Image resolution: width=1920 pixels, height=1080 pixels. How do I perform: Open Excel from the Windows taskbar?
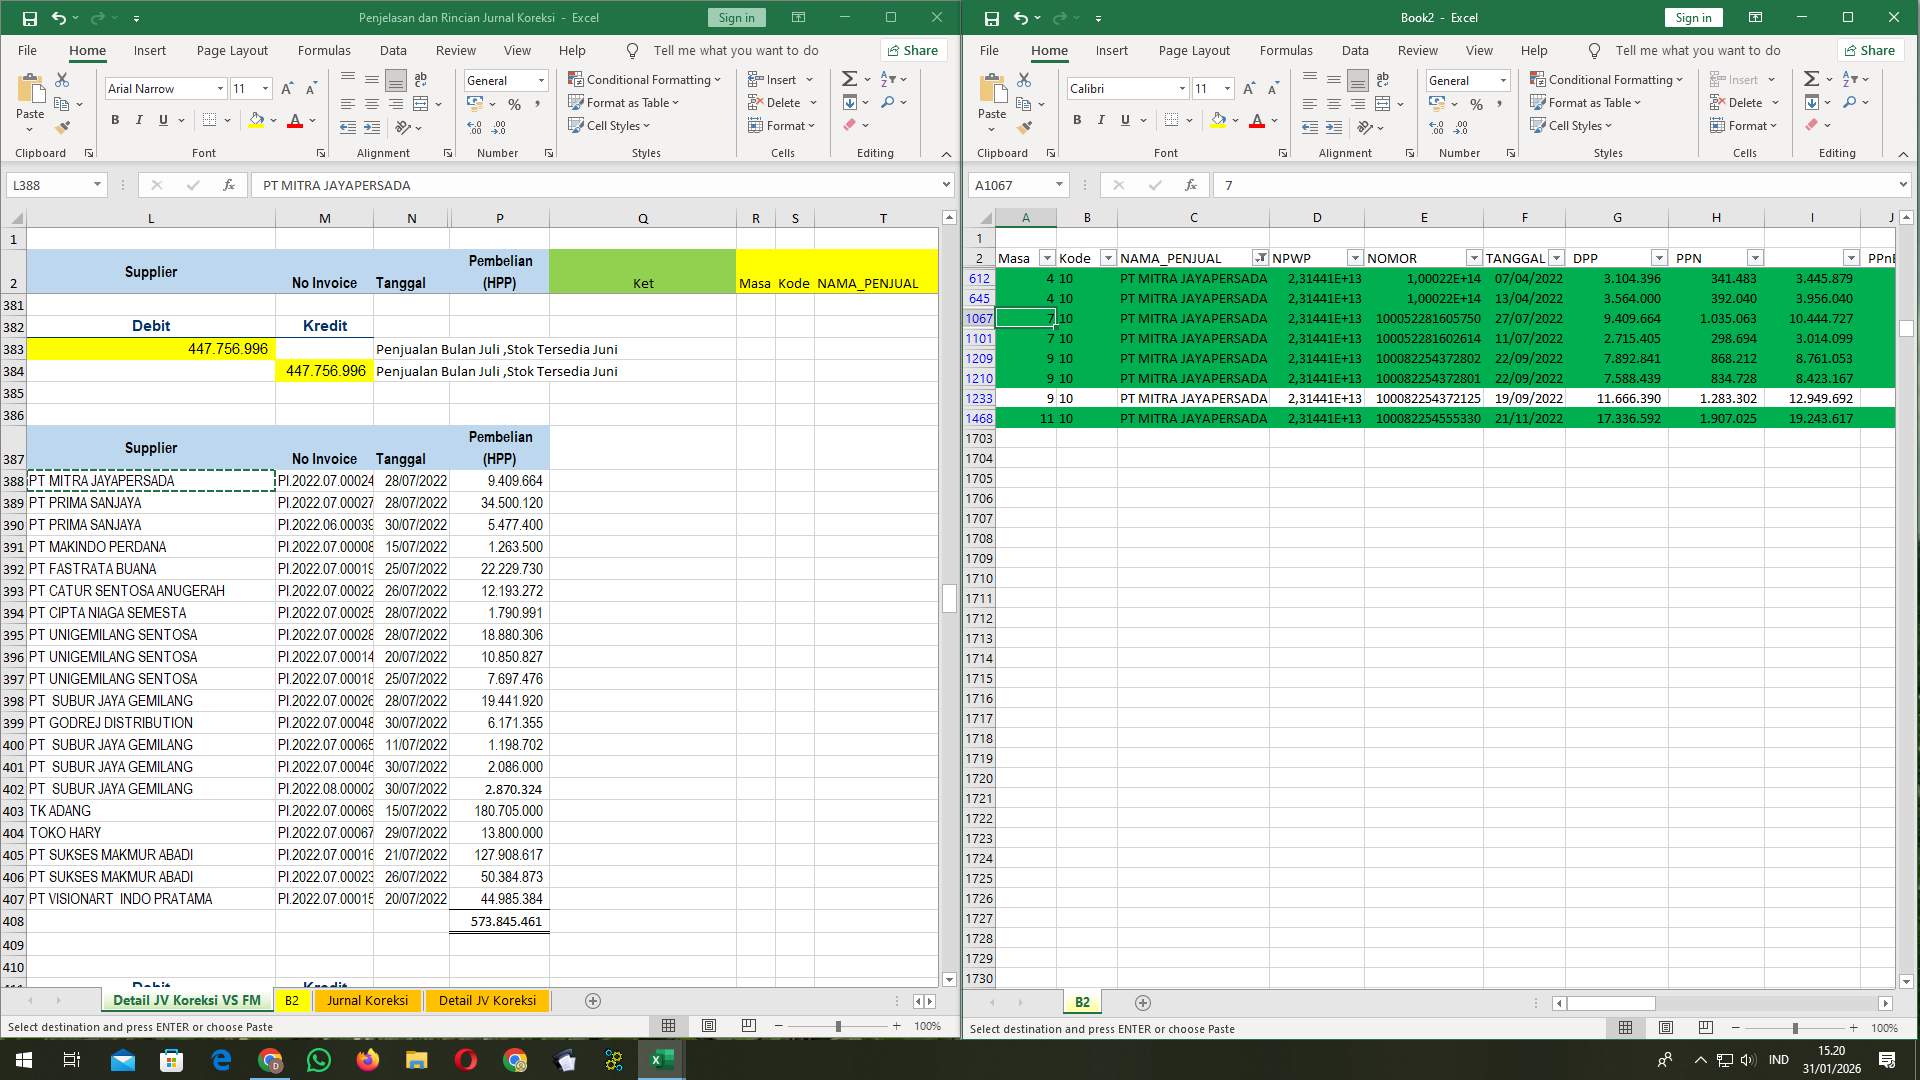[660, 1059]
